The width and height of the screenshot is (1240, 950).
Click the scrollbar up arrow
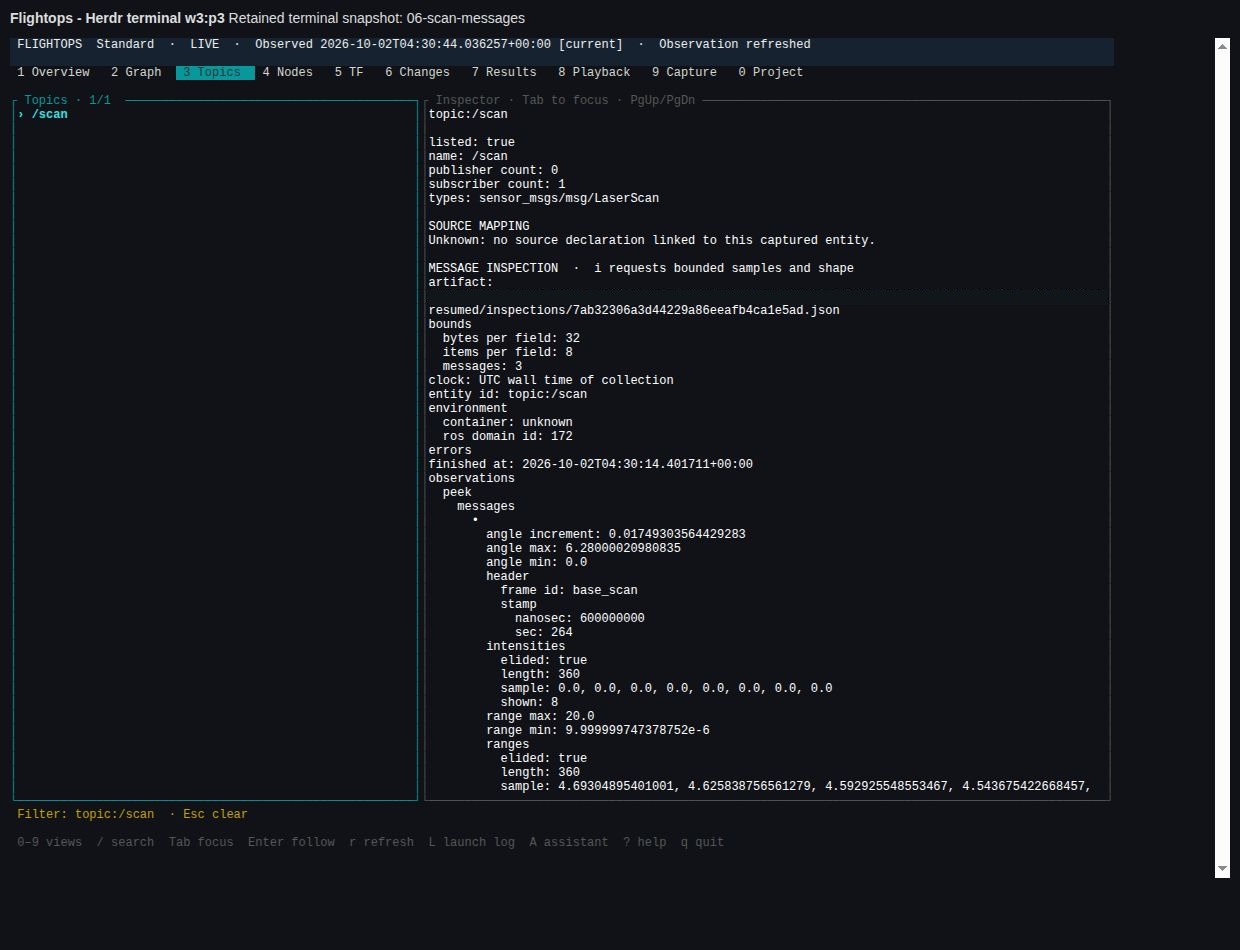(x=1222, y=46)
